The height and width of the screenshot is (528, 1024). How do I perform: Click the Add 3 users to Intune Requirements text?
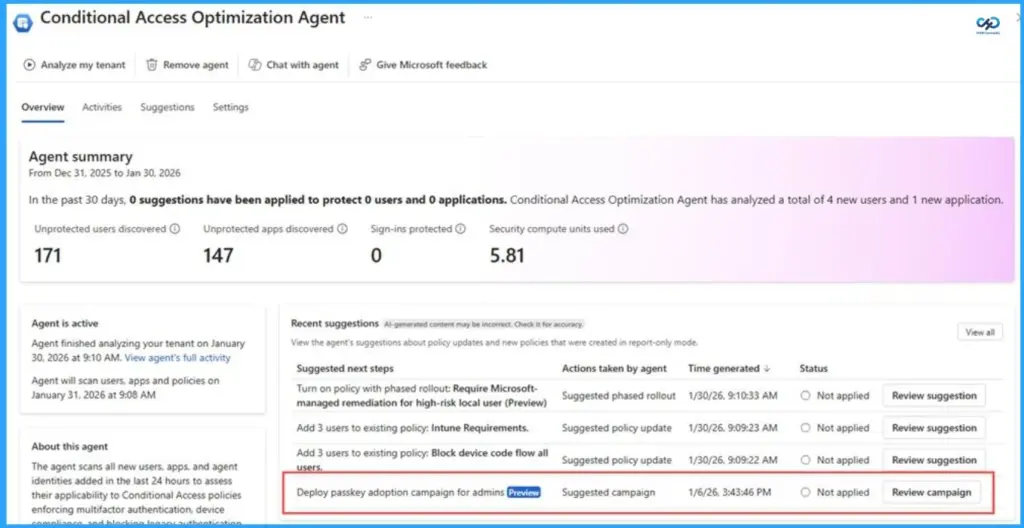point(413,428)
